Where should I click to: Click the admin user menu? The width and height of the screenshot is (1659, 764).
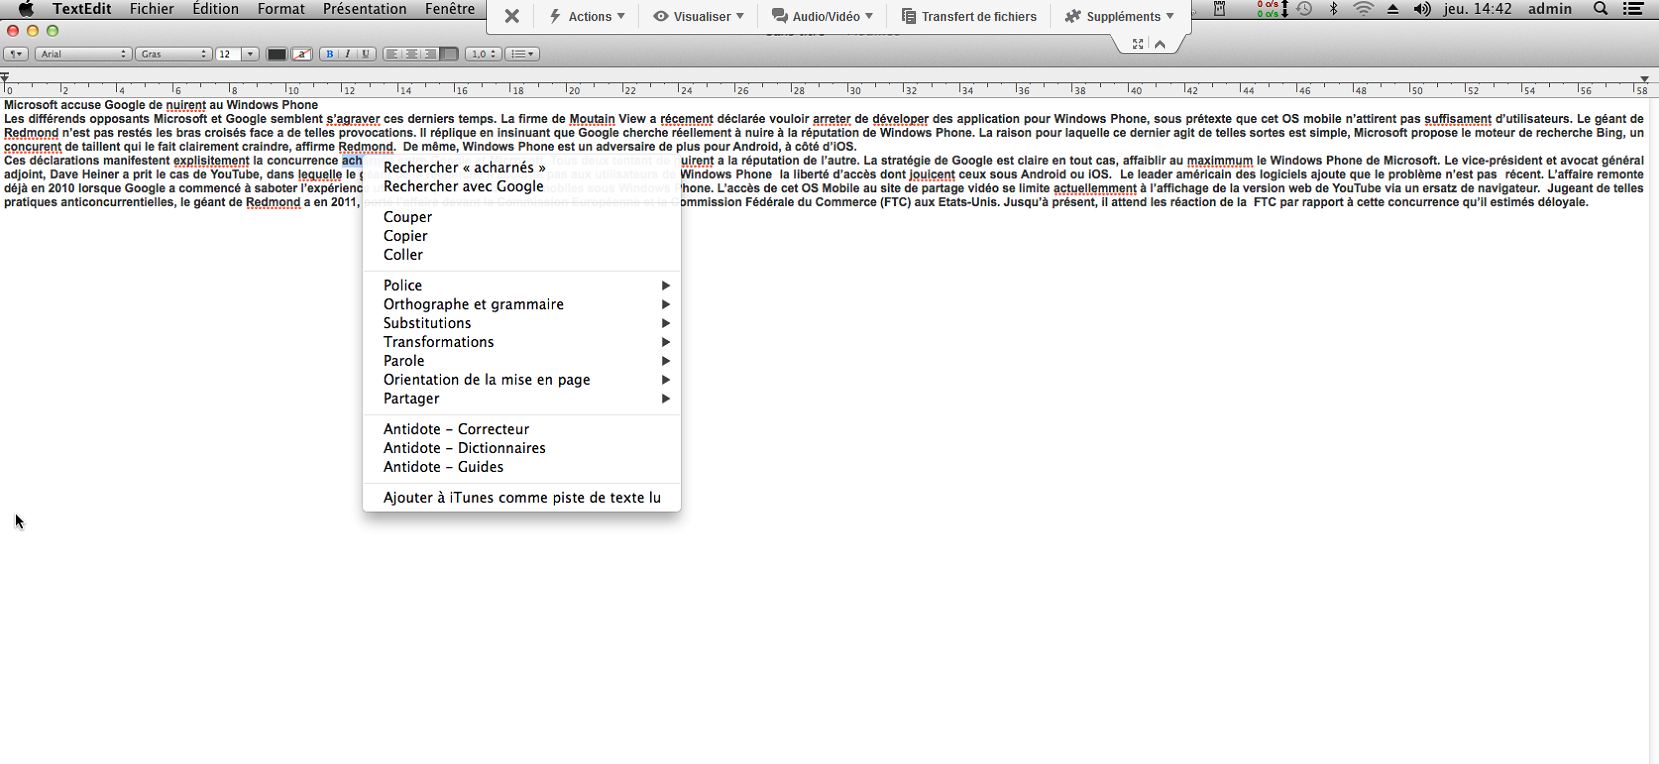(x=1550, y=9)
